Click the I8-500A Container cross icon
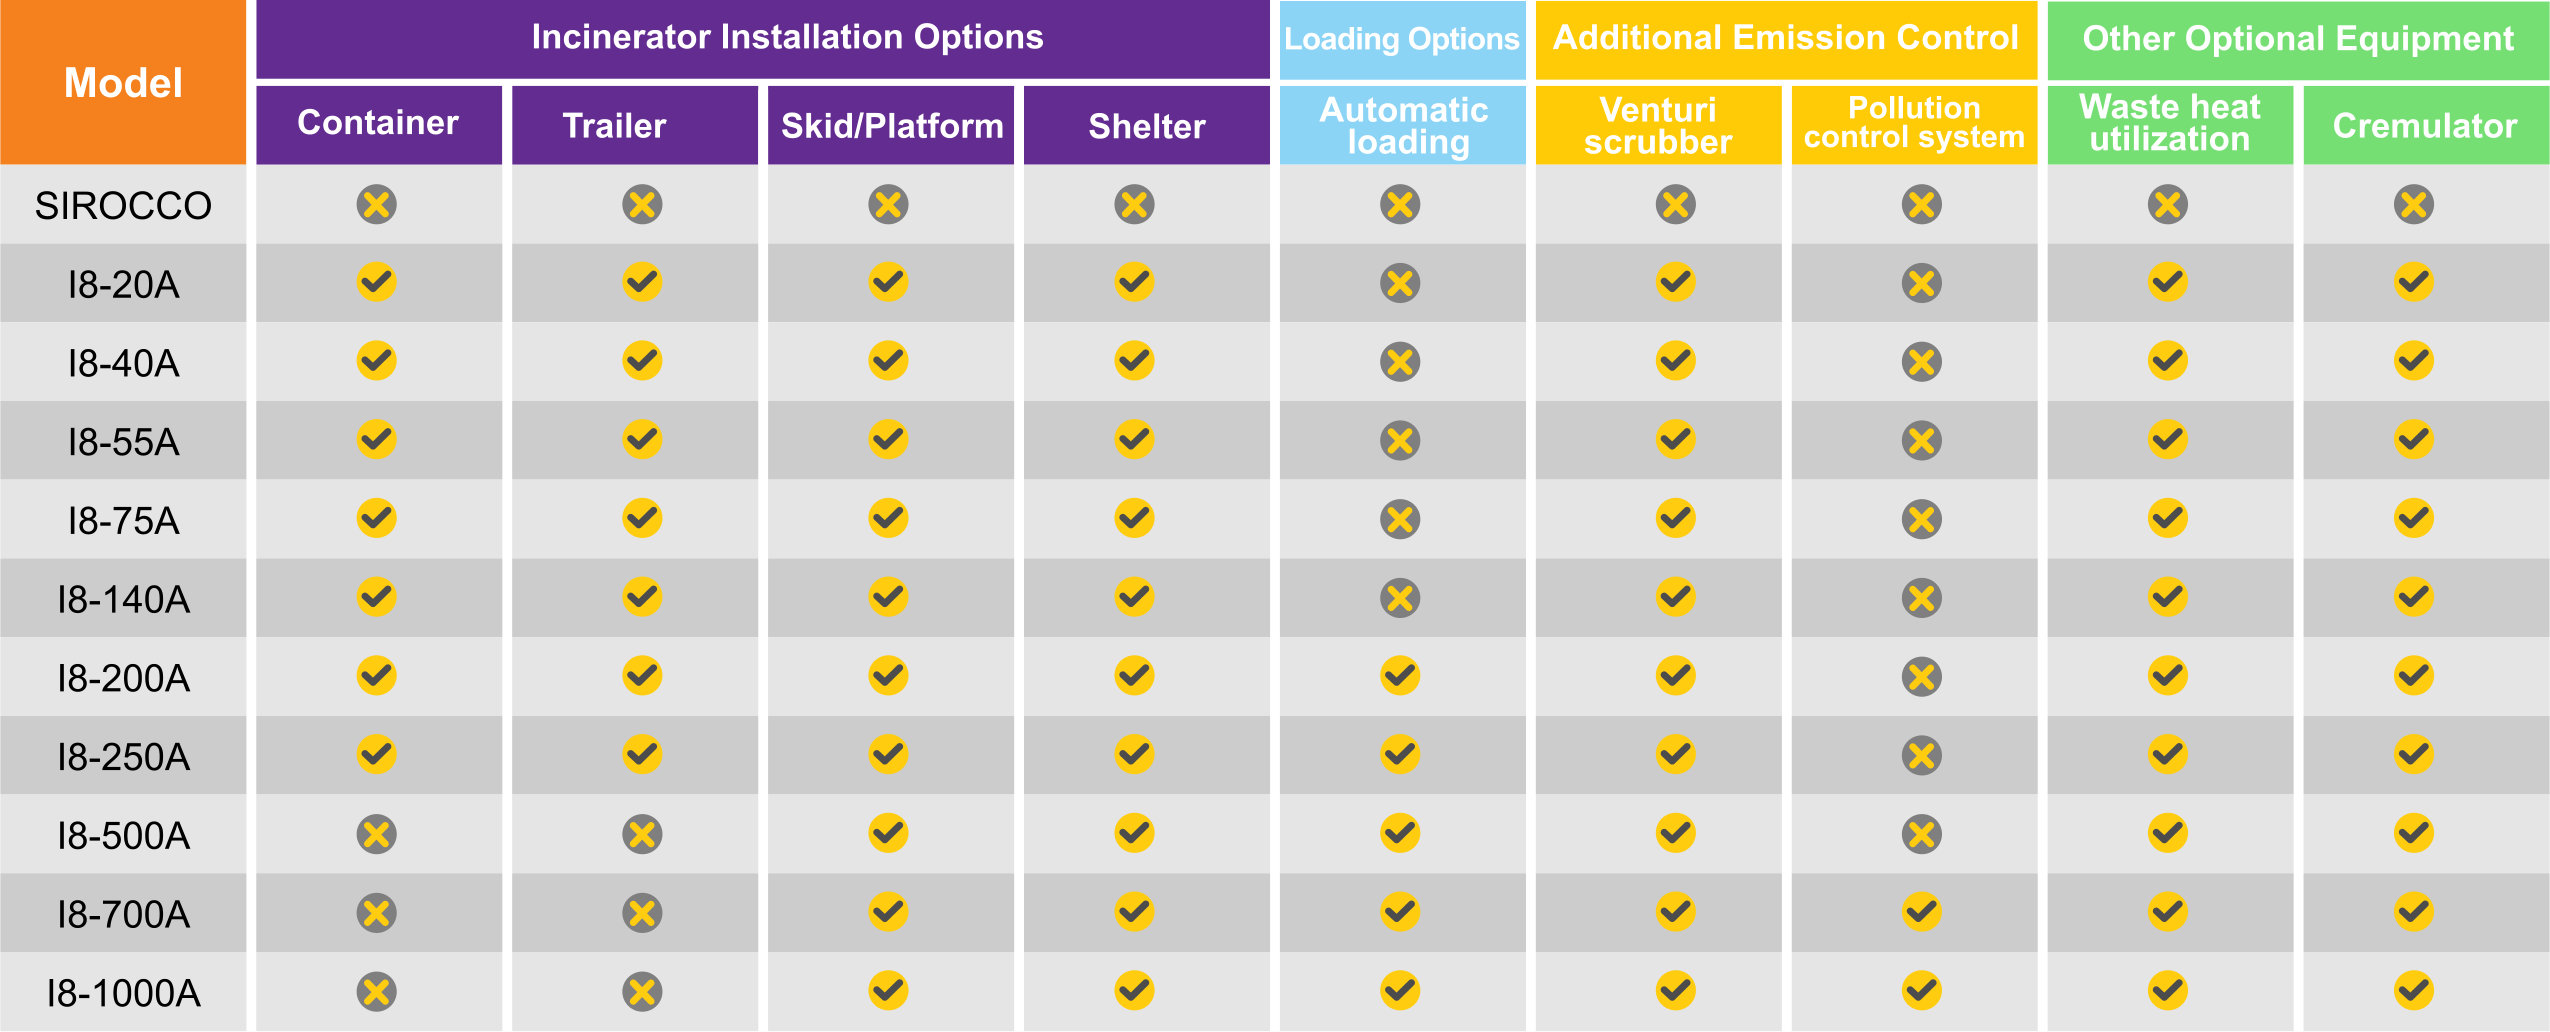This screenshot has width=2550, height=1032. click(x=376, y=834)
